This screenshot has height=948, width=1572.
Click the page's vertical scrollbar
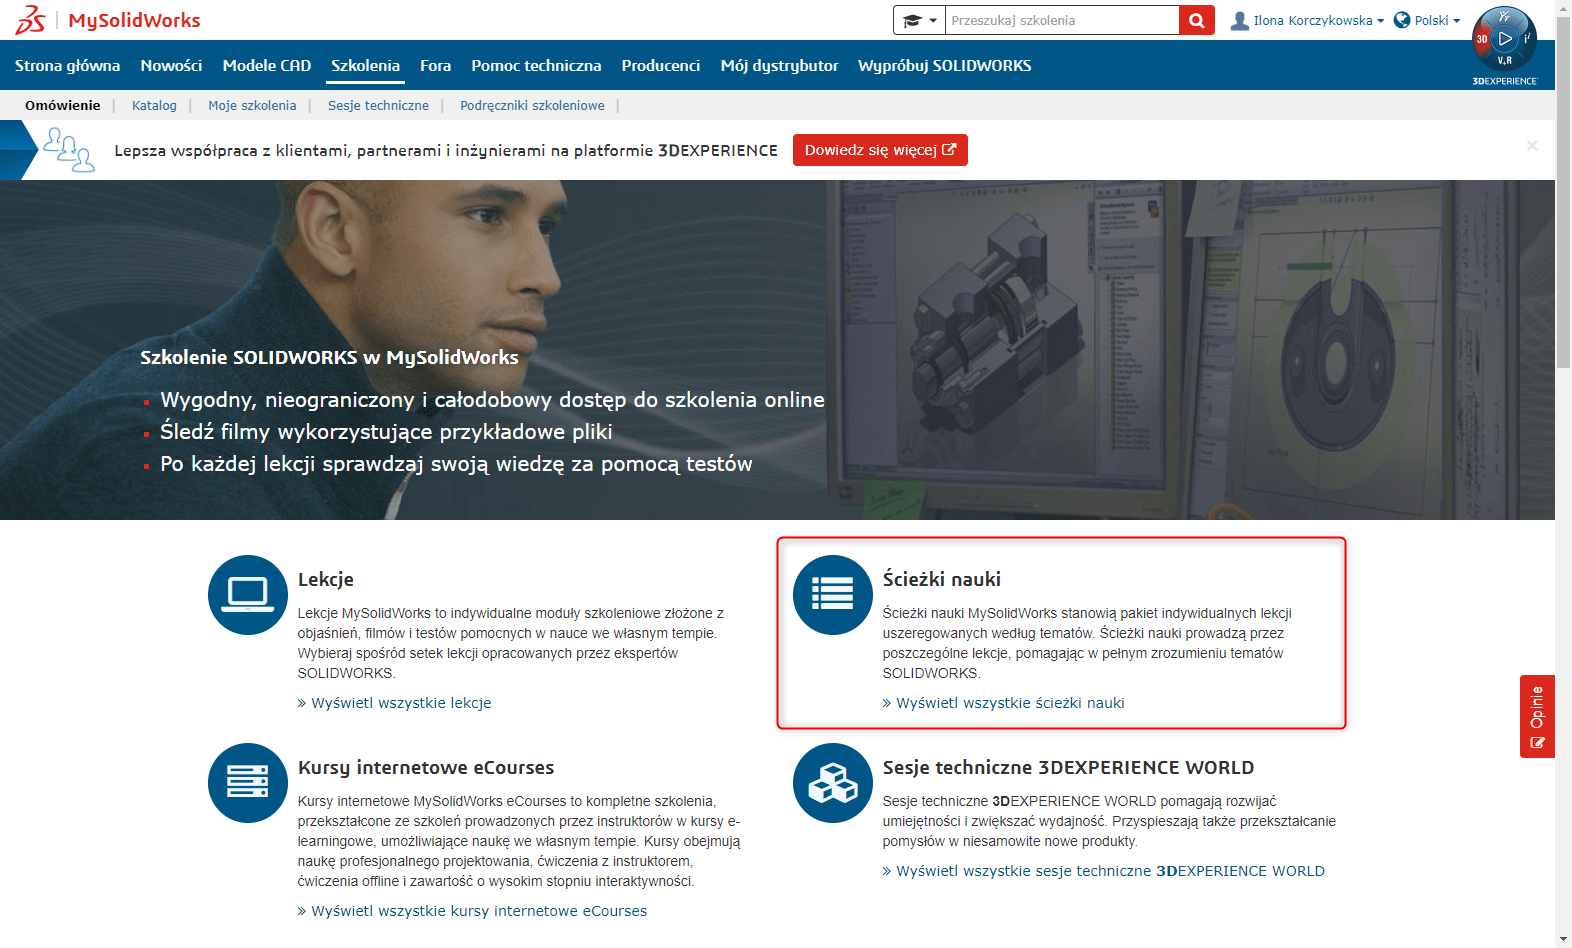click(1563, 200)
